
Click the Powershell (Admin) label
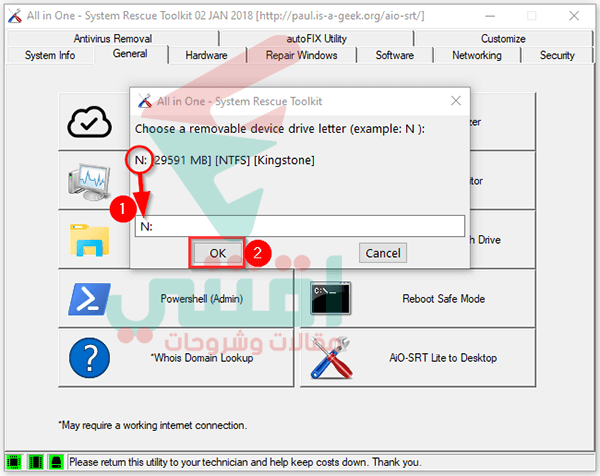(x=202, y=299)
